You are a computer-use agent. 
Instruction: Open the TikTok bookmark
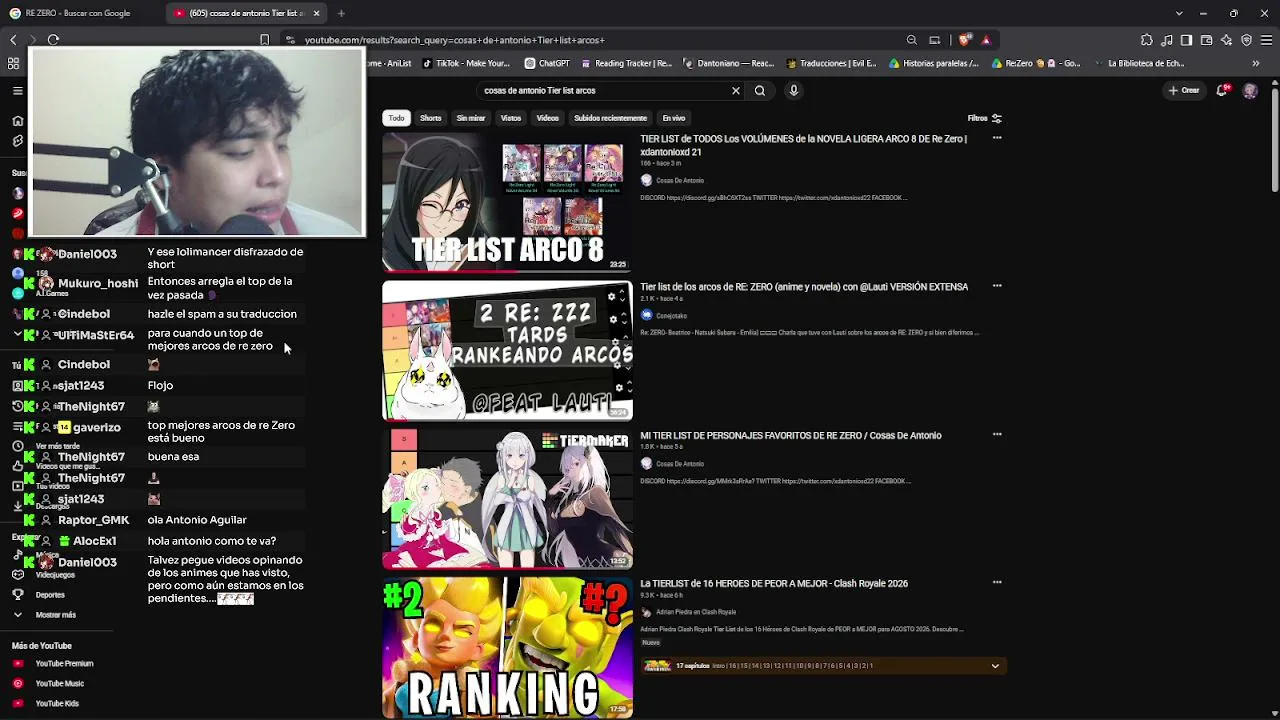(x=466, y=63)
